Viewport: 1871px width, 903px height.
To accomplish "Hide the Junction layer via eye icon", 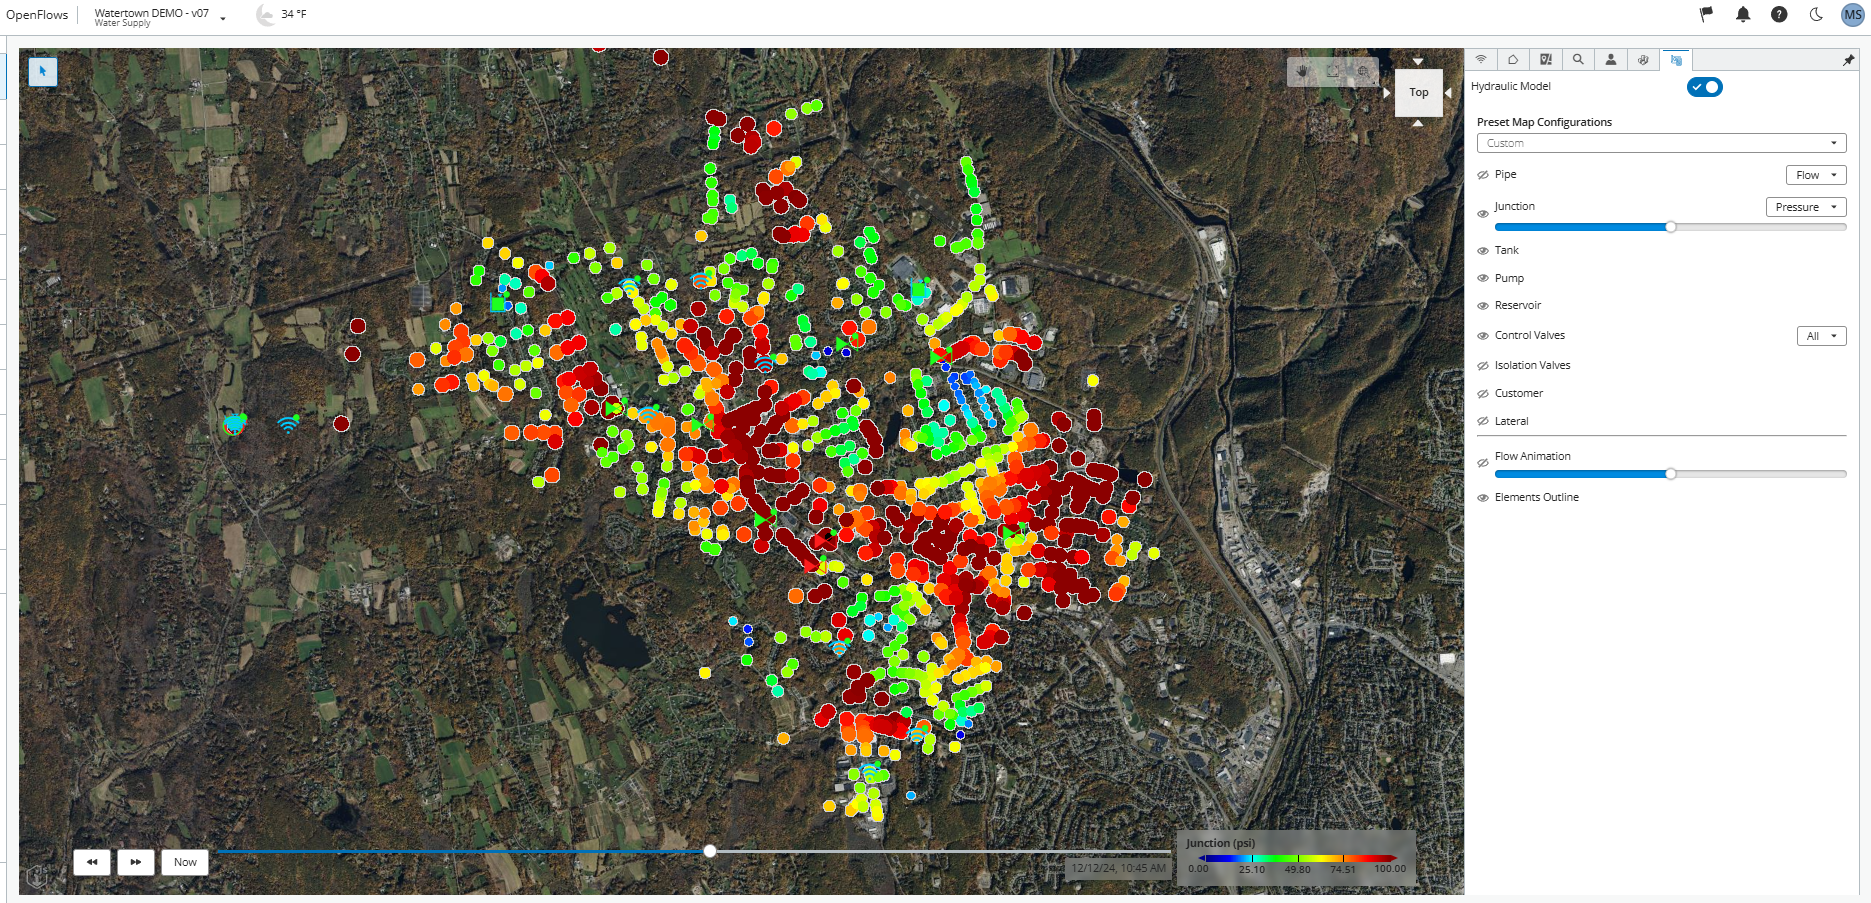I will coord(1483,214).
